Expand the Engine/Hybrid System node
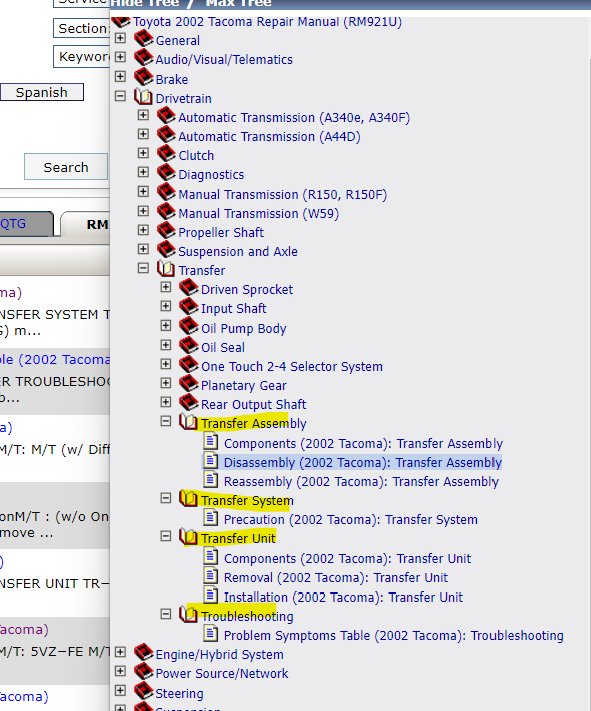This screenshot has width=591, height=711. (120, 652)
